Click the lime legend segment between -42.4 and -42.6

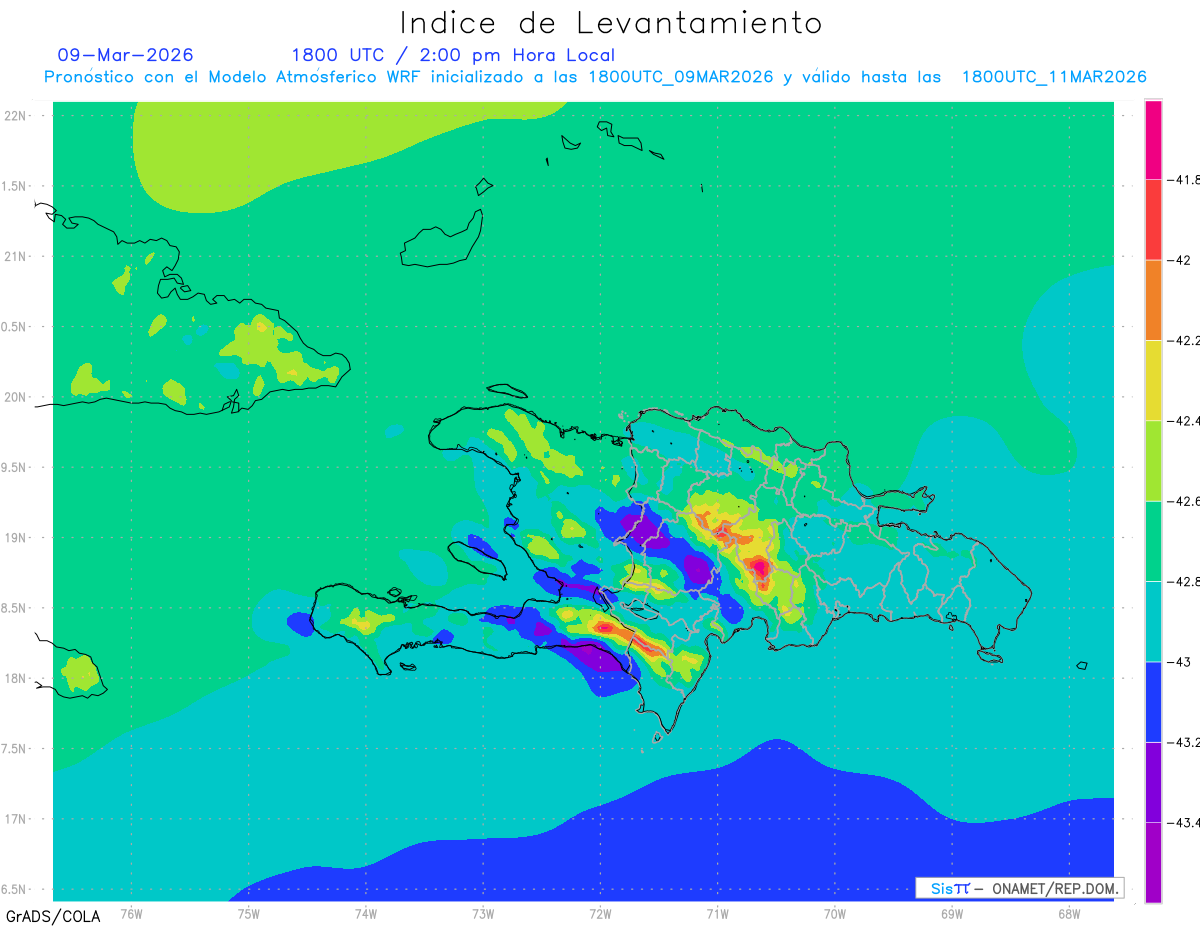point(1153,461)
